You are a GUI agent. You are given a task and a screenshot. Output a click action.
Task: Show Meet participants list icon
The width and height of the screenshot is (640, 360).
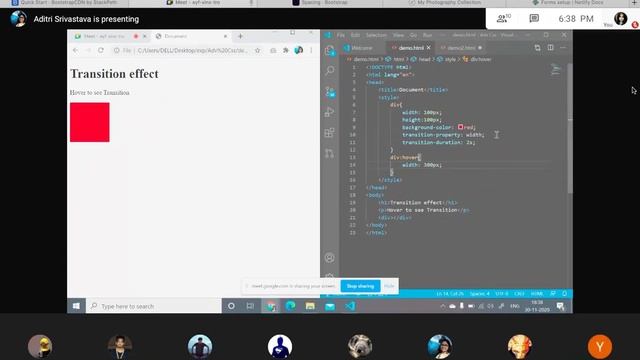[504, 18]
